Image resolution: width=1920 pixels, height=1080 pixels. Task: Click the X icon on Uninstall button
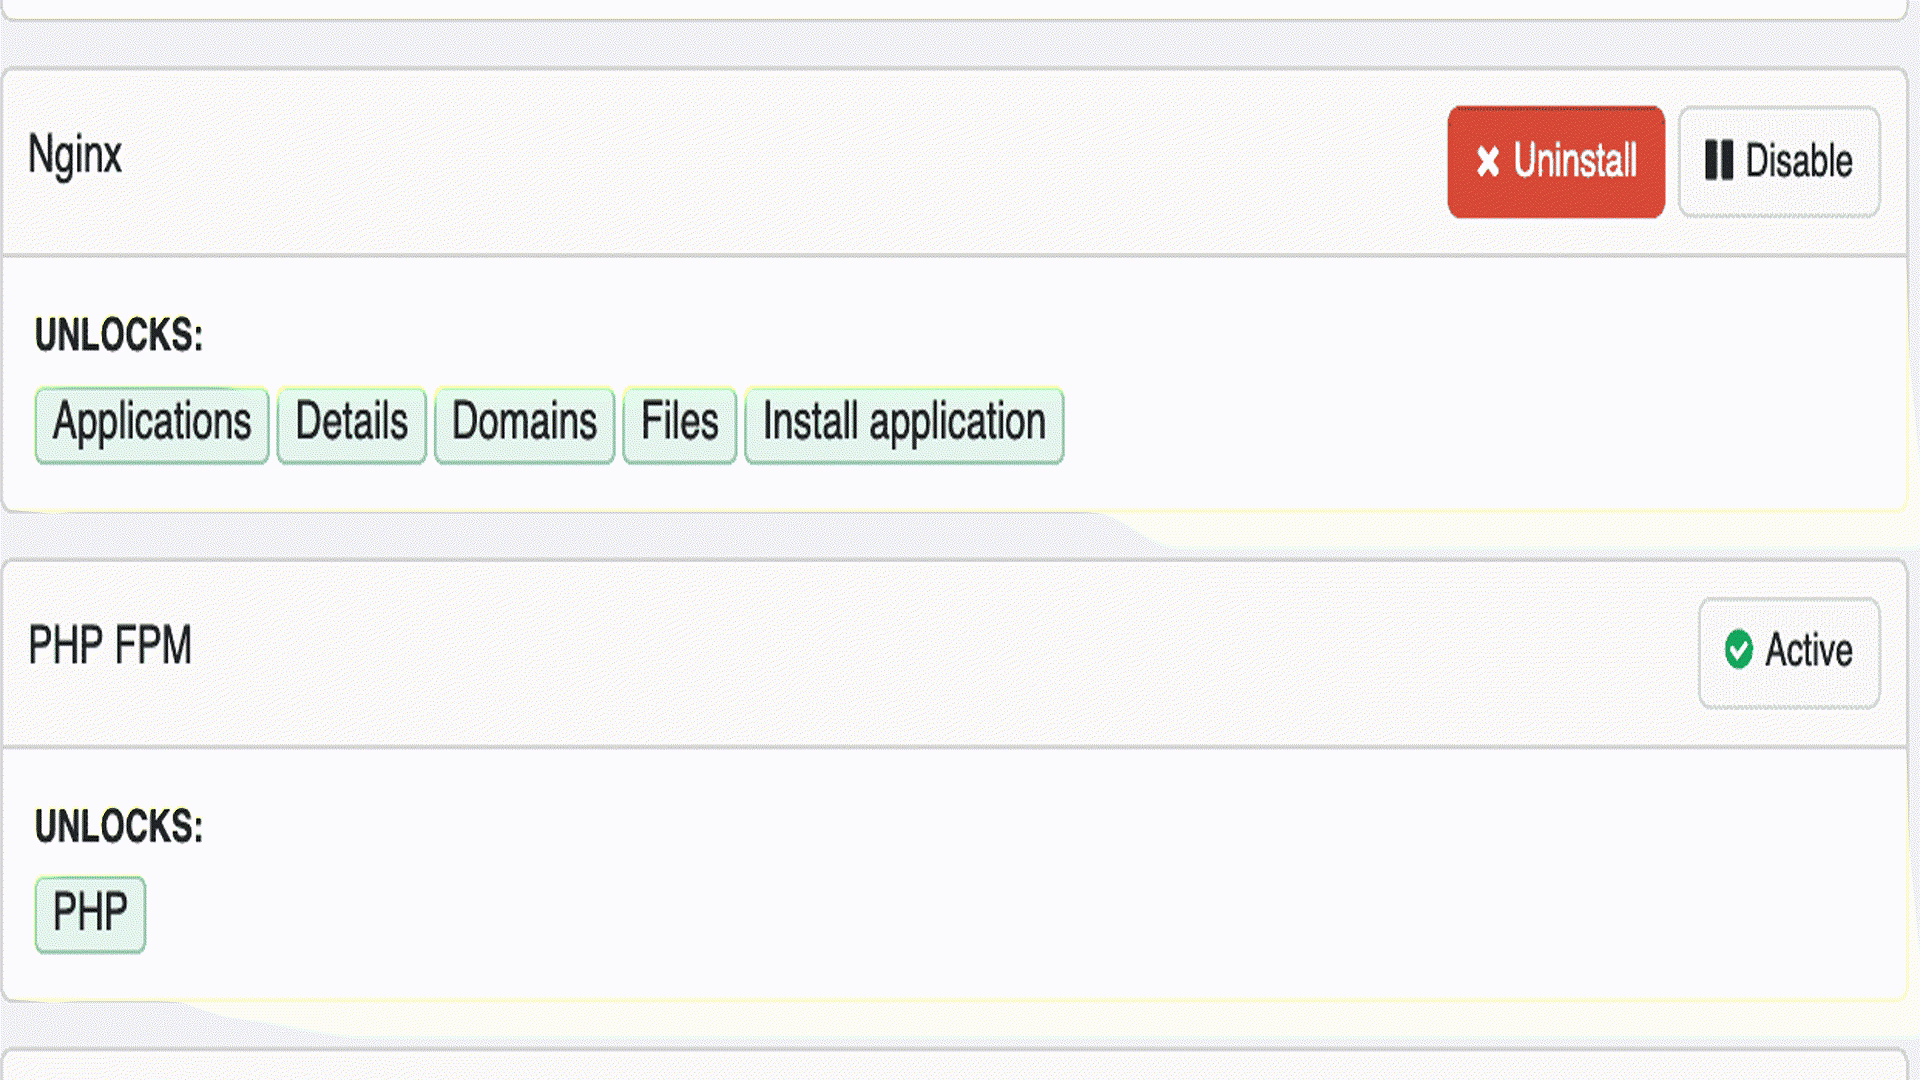(x=1487, y=162)
